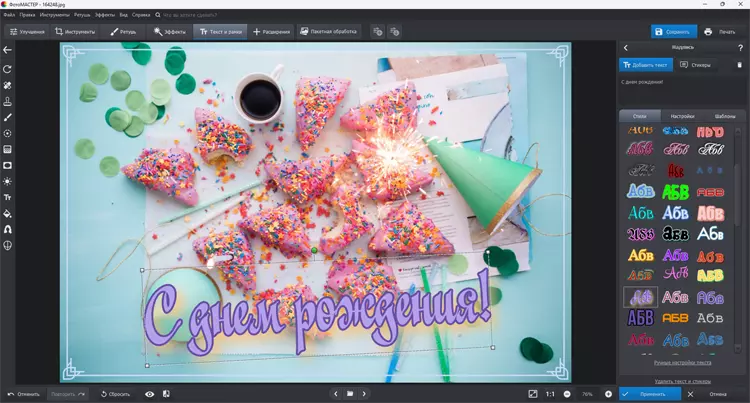This screenshot has height=403, width=750.
Task: Select the rotate tool in left sidebar
Action: pos(7,69)
